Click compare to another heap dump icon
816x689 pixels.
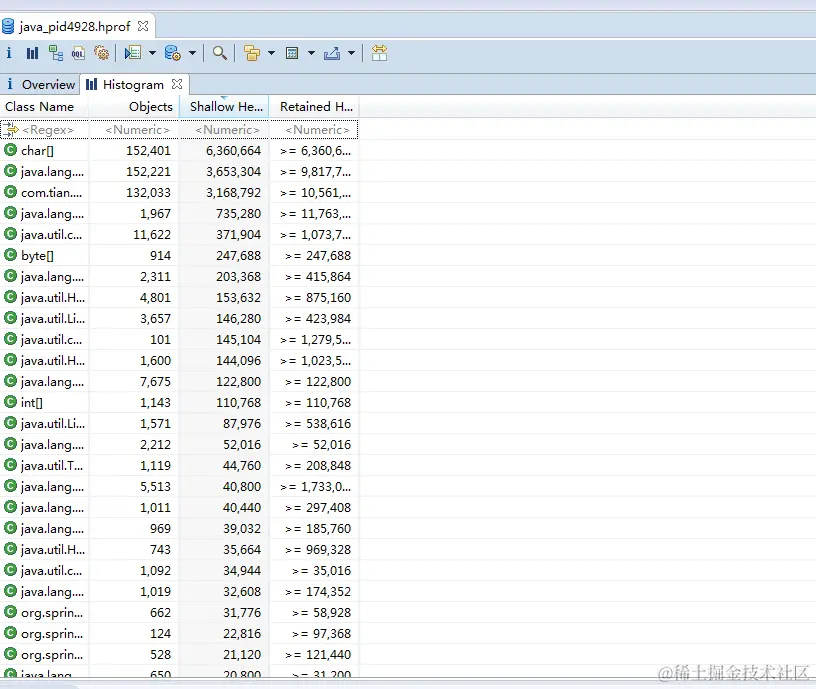(x=379, y=53)
